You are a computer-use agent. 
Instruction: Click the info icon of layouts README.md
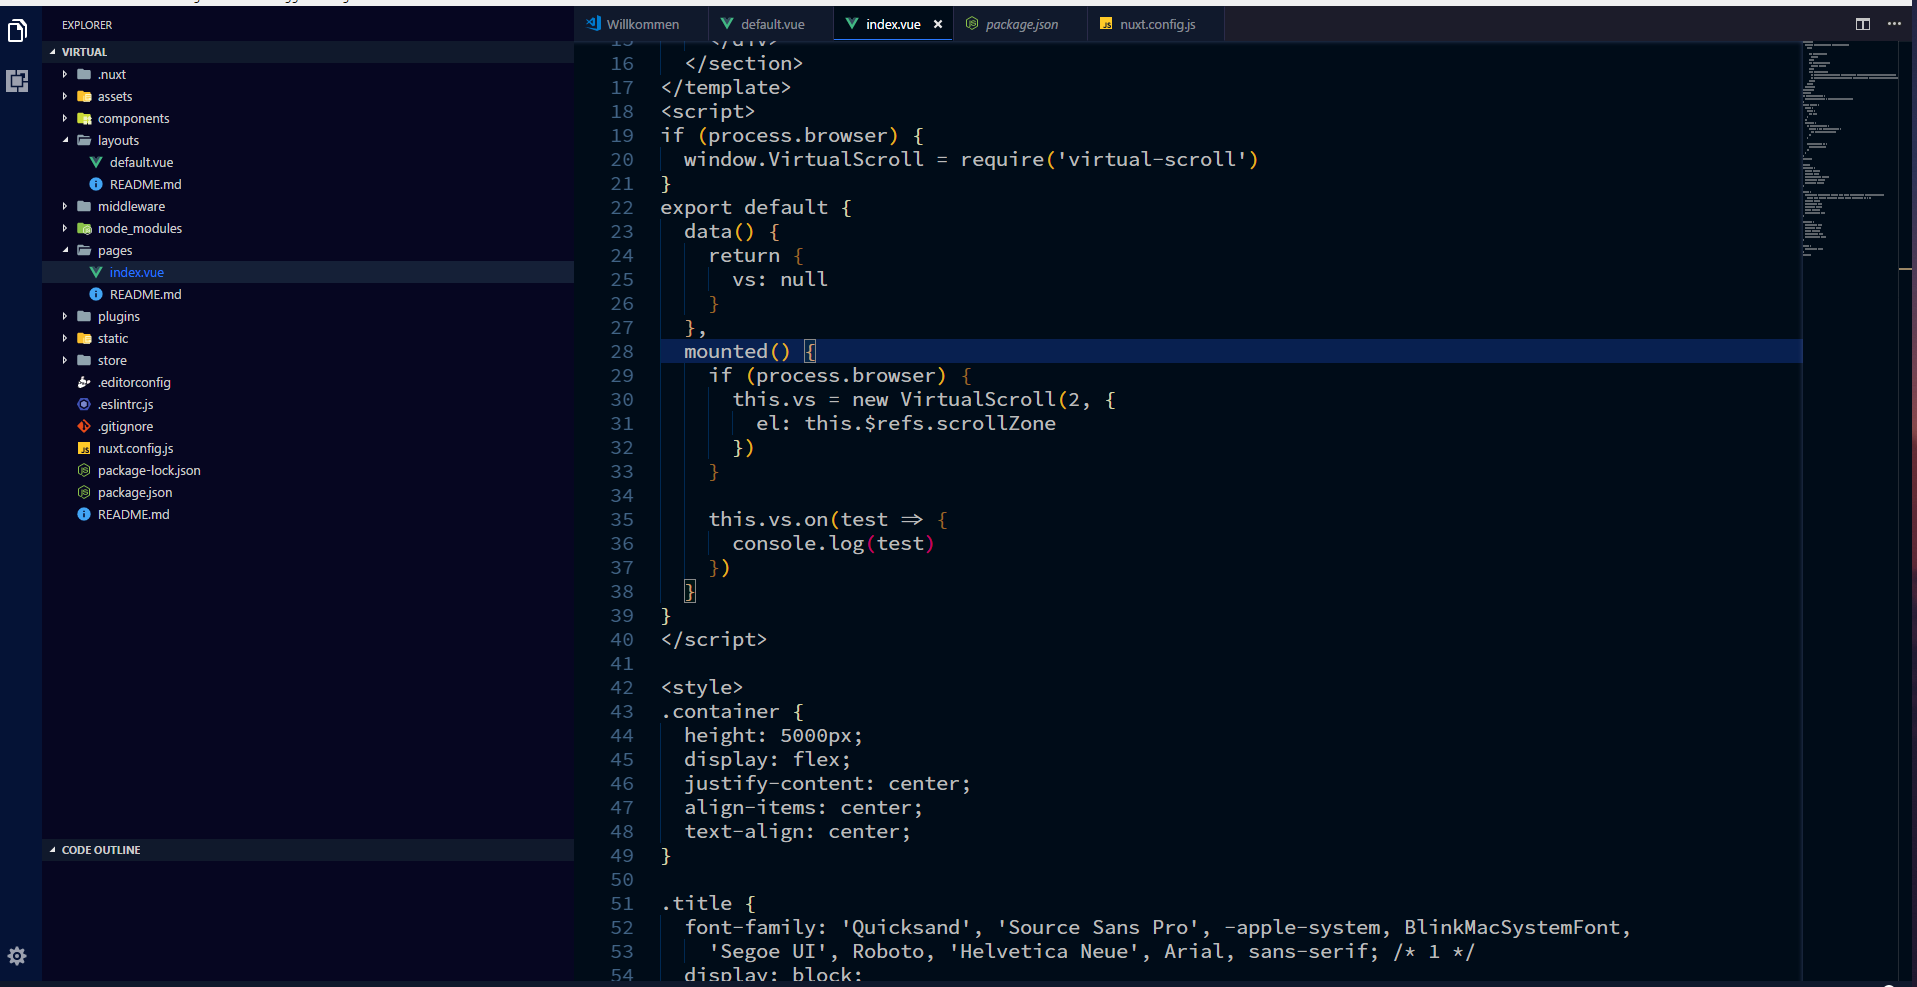click(x=96, y=184)
